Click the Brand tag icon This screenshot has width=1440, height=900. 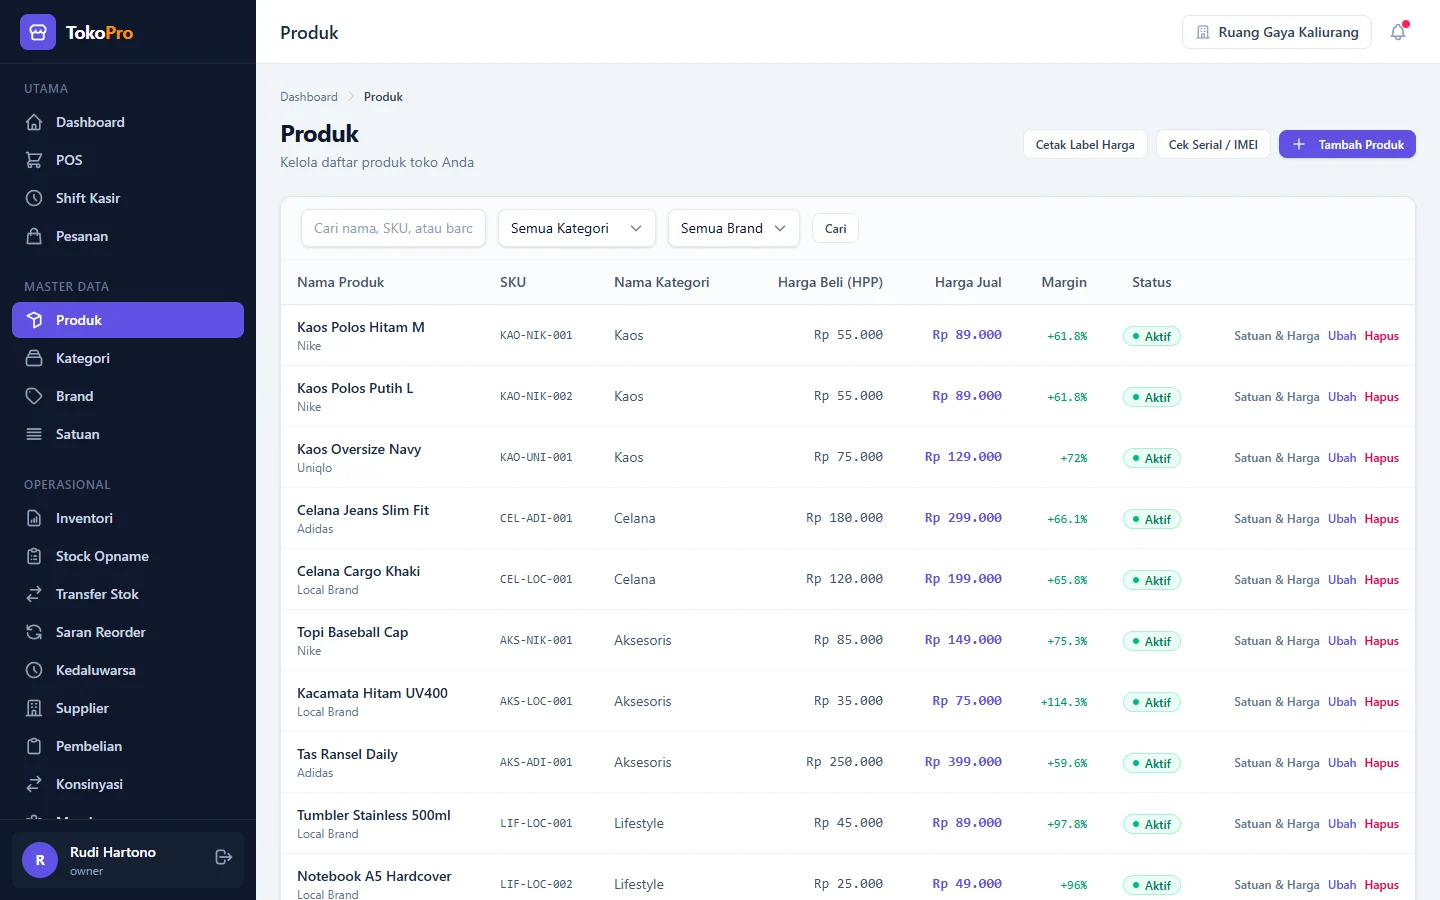point(34,396)
